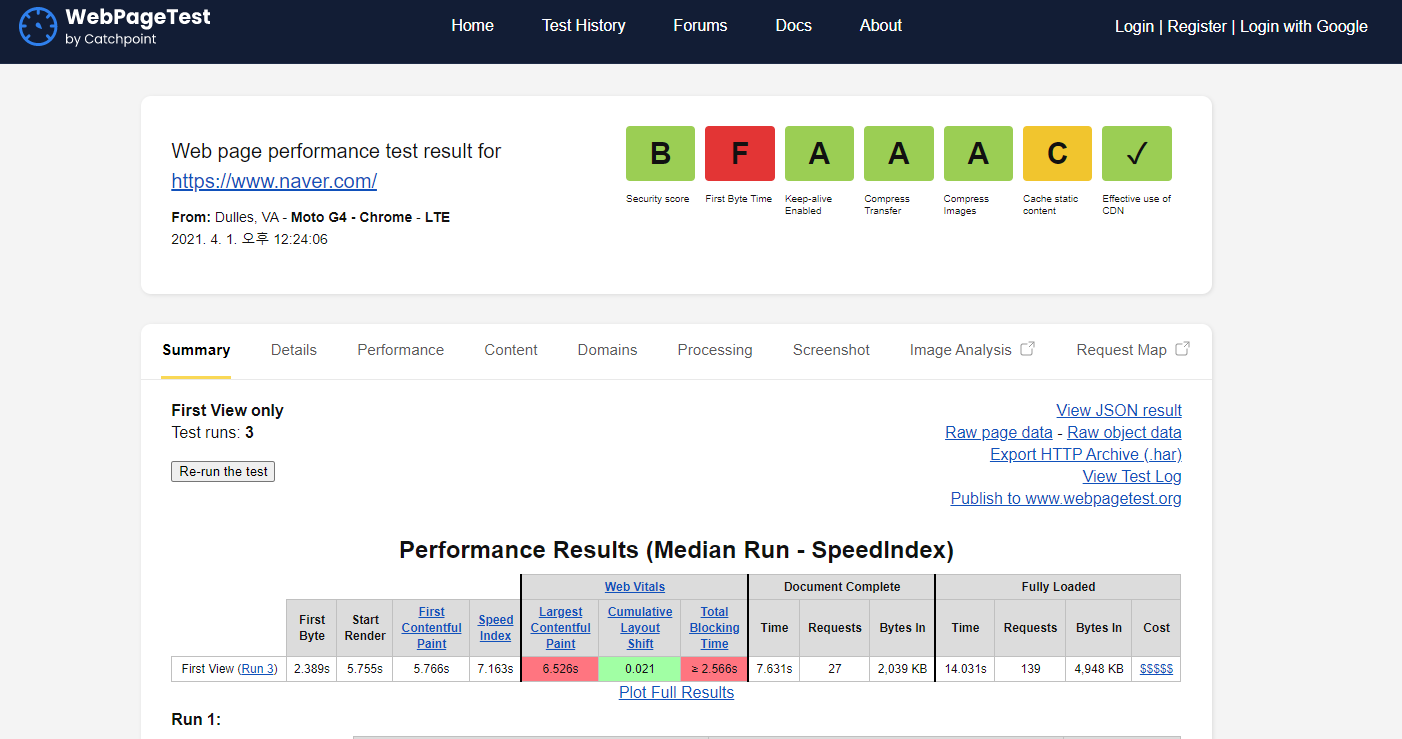Click the 7.163s Speed Index value
The width and height of the screenshot is (1402, 739).
[x=496, y=669]
